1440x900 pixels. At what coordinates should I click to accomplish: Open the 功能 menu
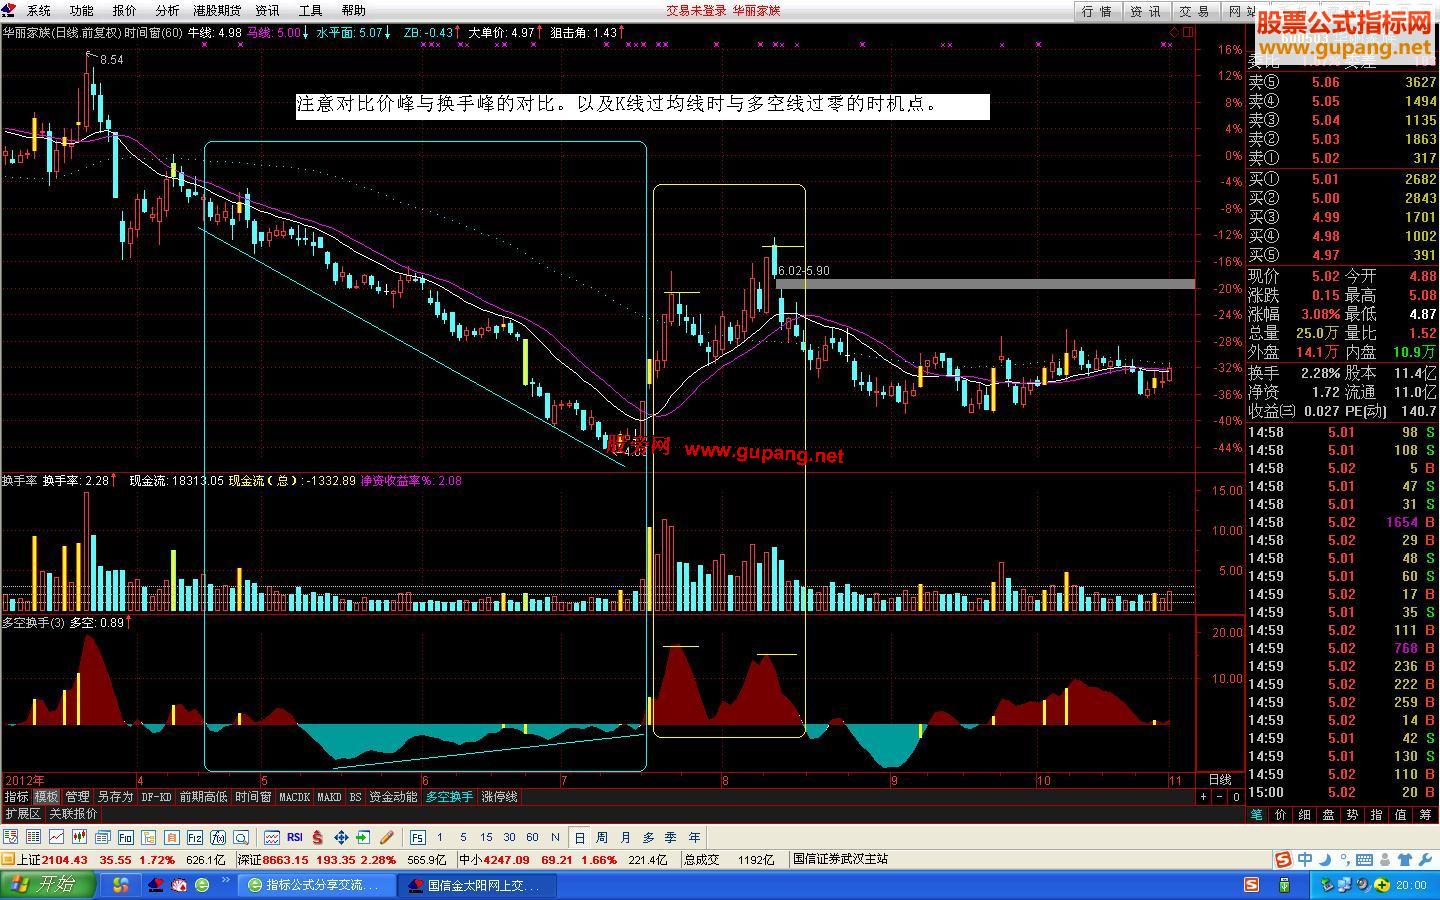[82, 11]
